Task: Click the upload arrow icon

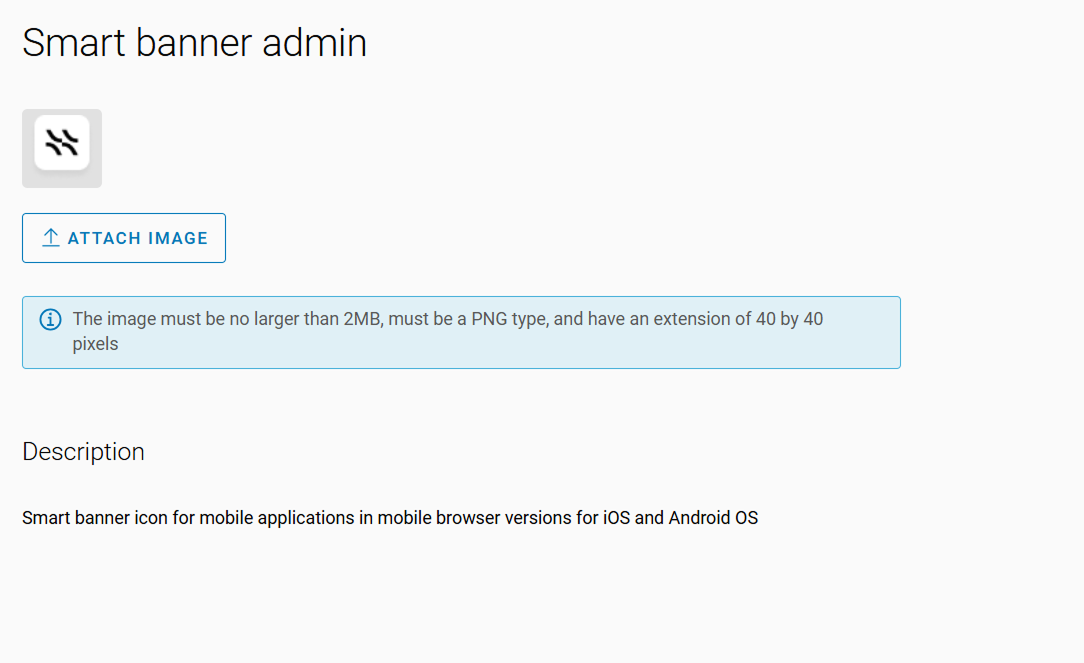Action: tap(51, 238)
